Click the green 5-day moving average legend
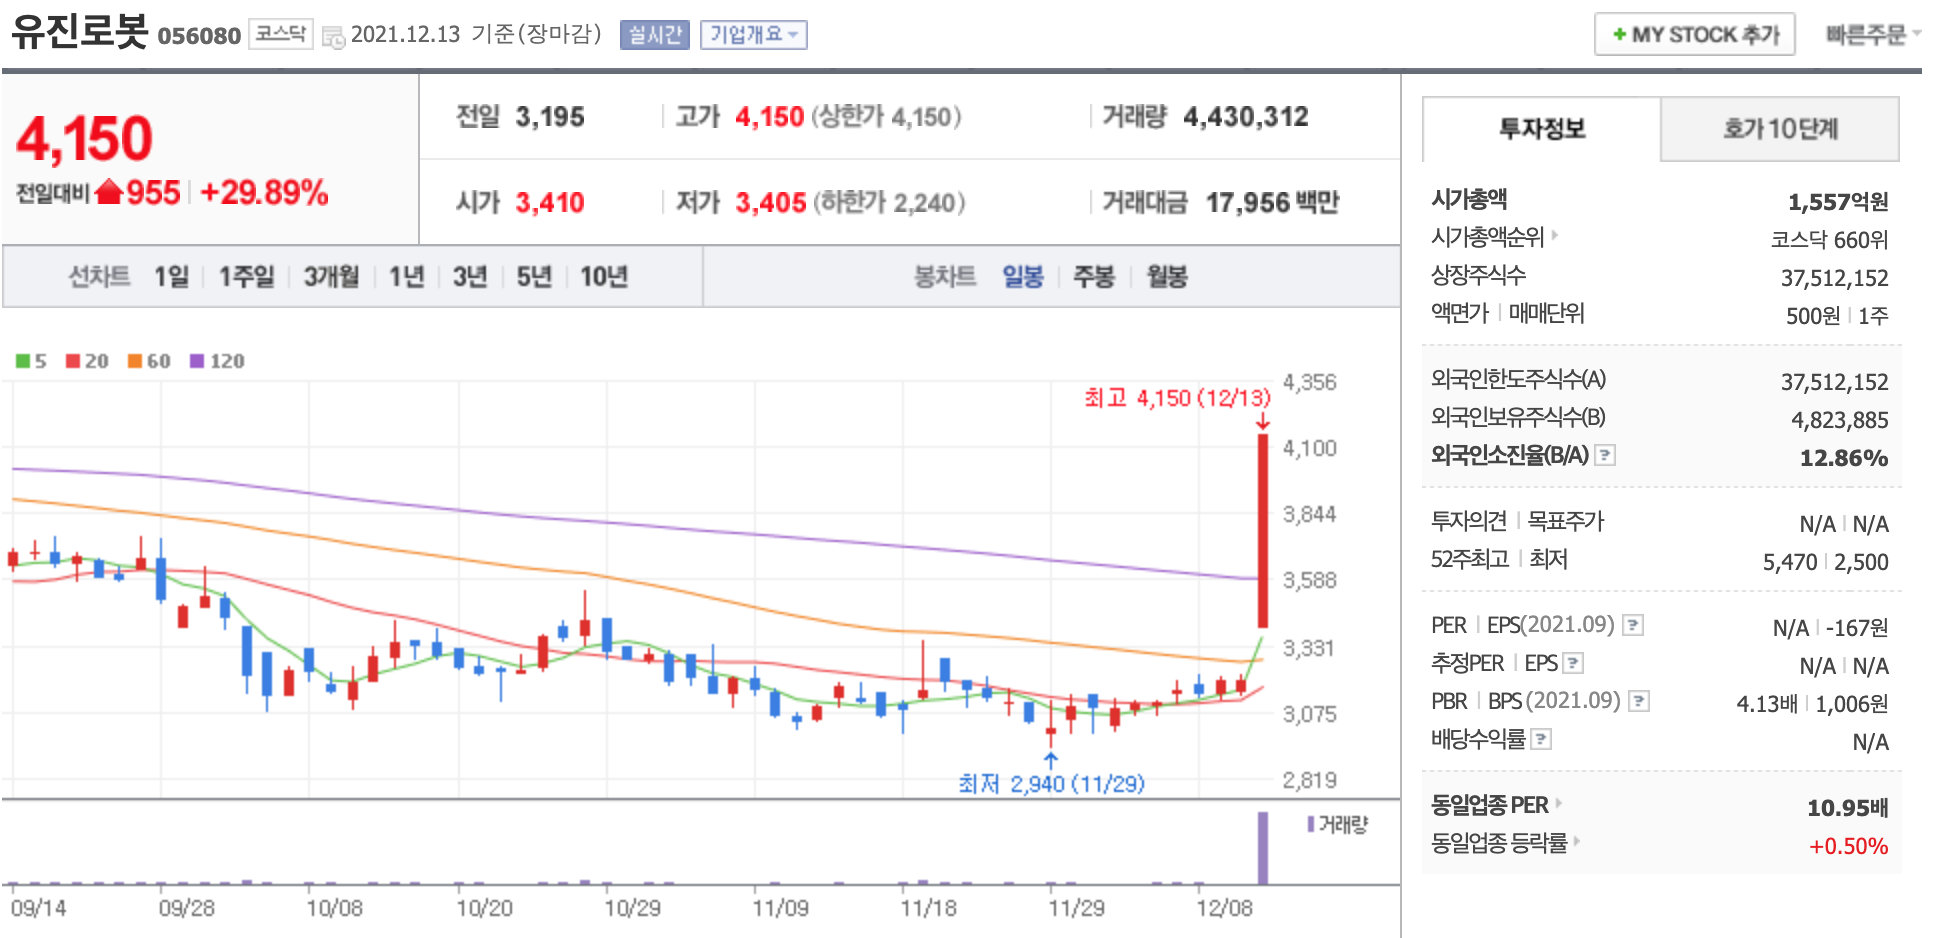 [x=31, y=361]
